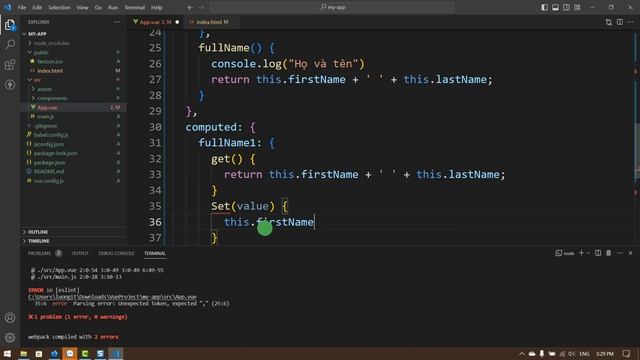Screen dimensions: 640x360
Task: Switch to the Output panel tab
Action: (x=80, y=253)
